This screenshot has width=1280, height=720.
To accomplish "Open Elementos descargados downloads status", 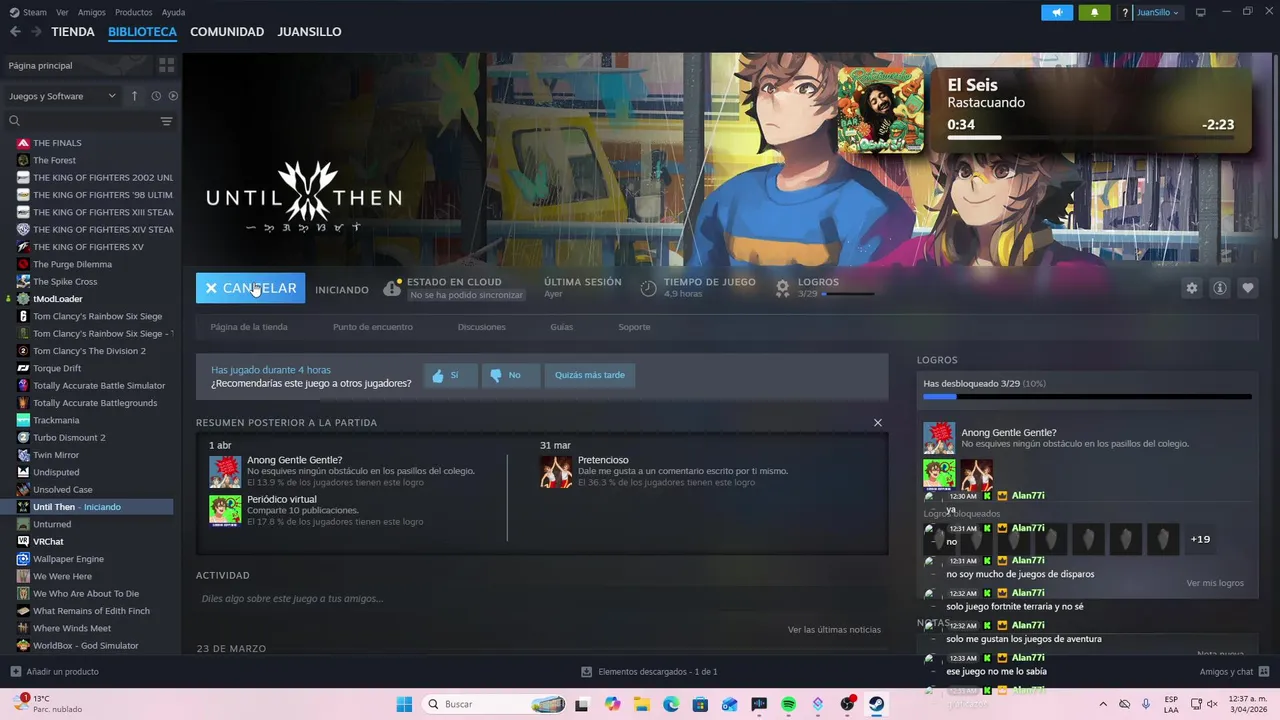I will [649, 672].
